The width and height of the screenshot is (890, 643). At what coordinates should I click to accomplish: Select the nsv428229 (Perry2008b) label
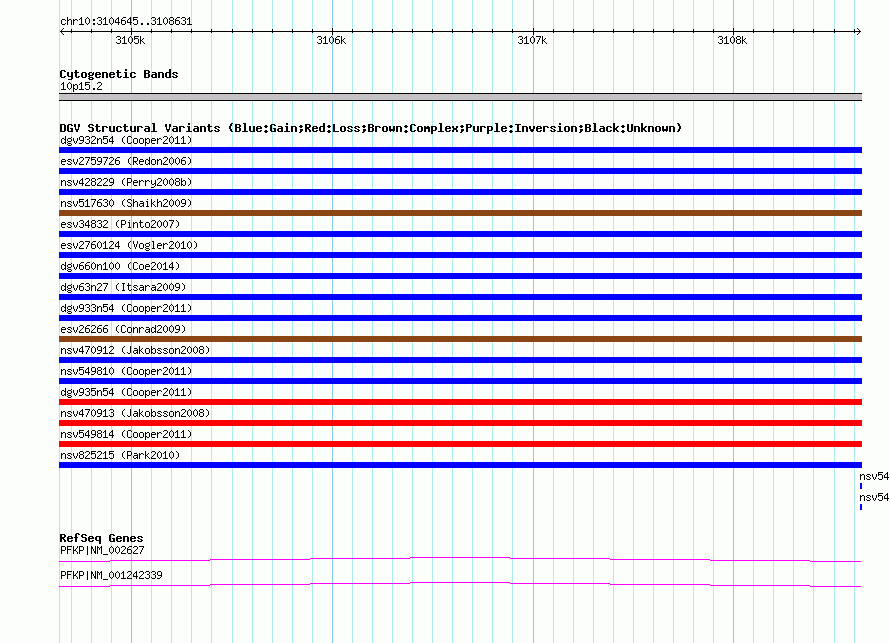126,182
